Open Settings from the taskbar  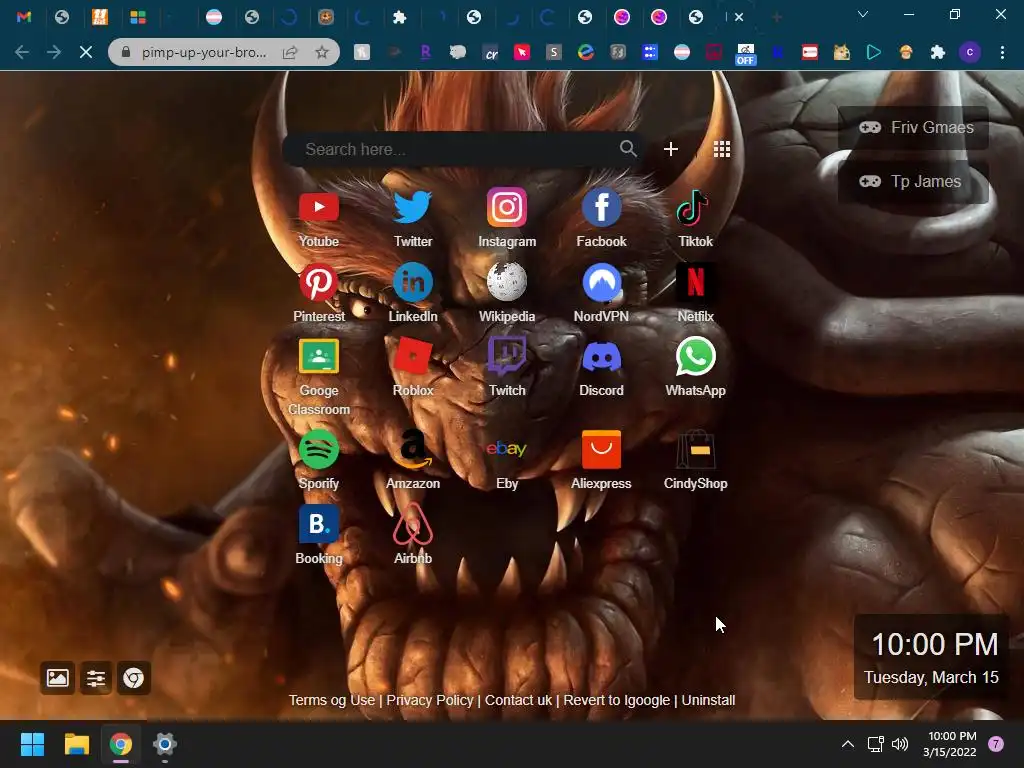[x=165, y=744]
